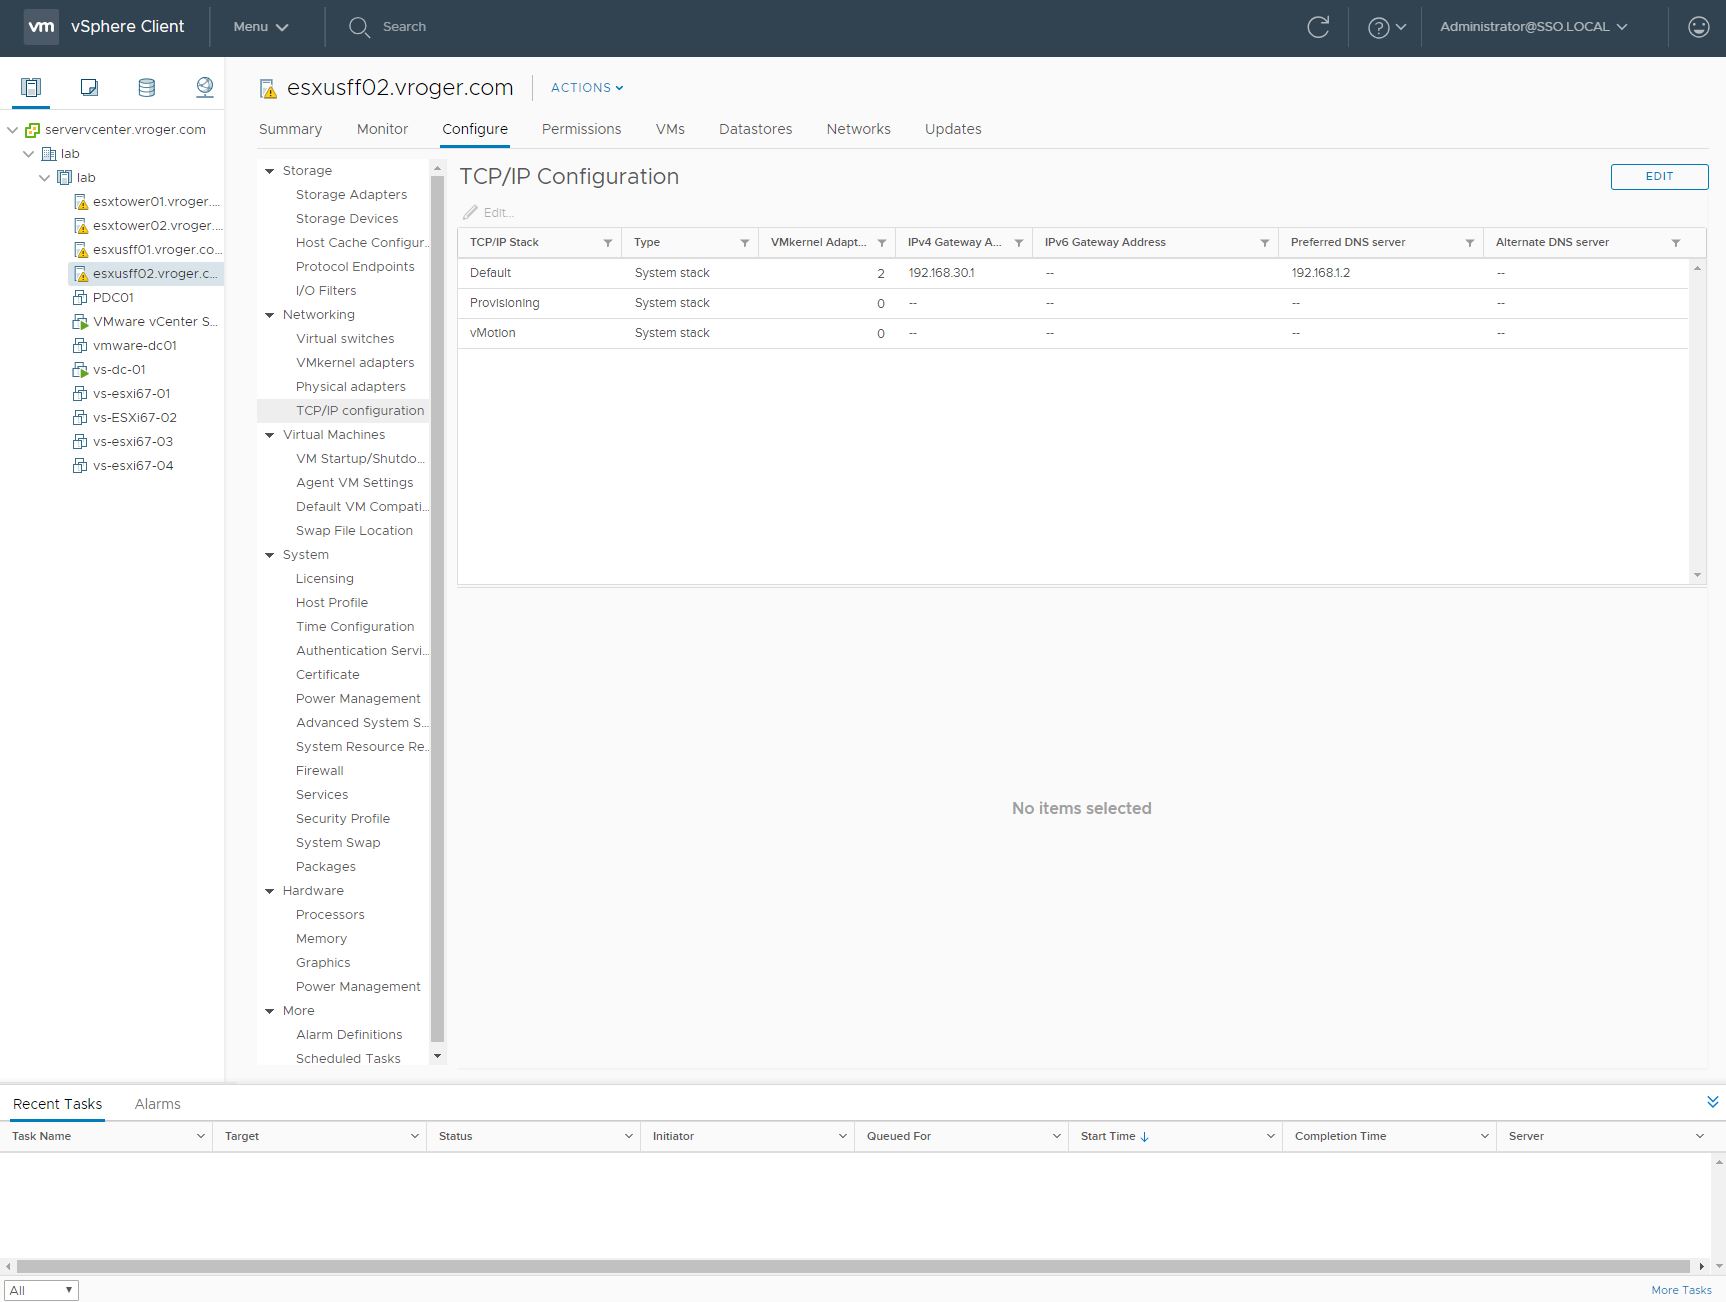Click the settings list vertical scrollbar
1726x1302 pixels.
point(437,608)
